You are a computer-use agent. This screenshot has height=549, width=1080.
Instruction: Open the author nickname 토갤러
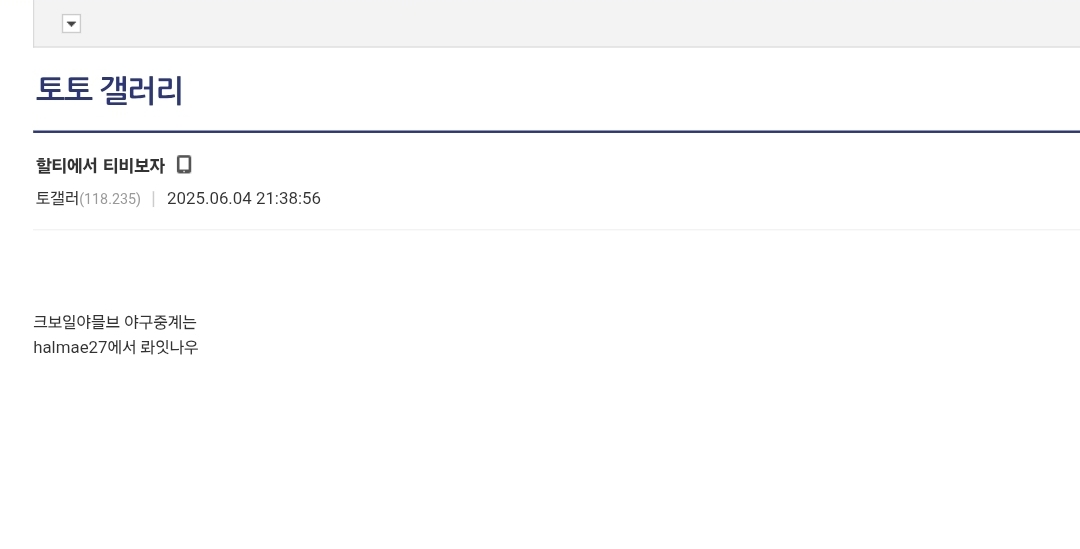57,198
